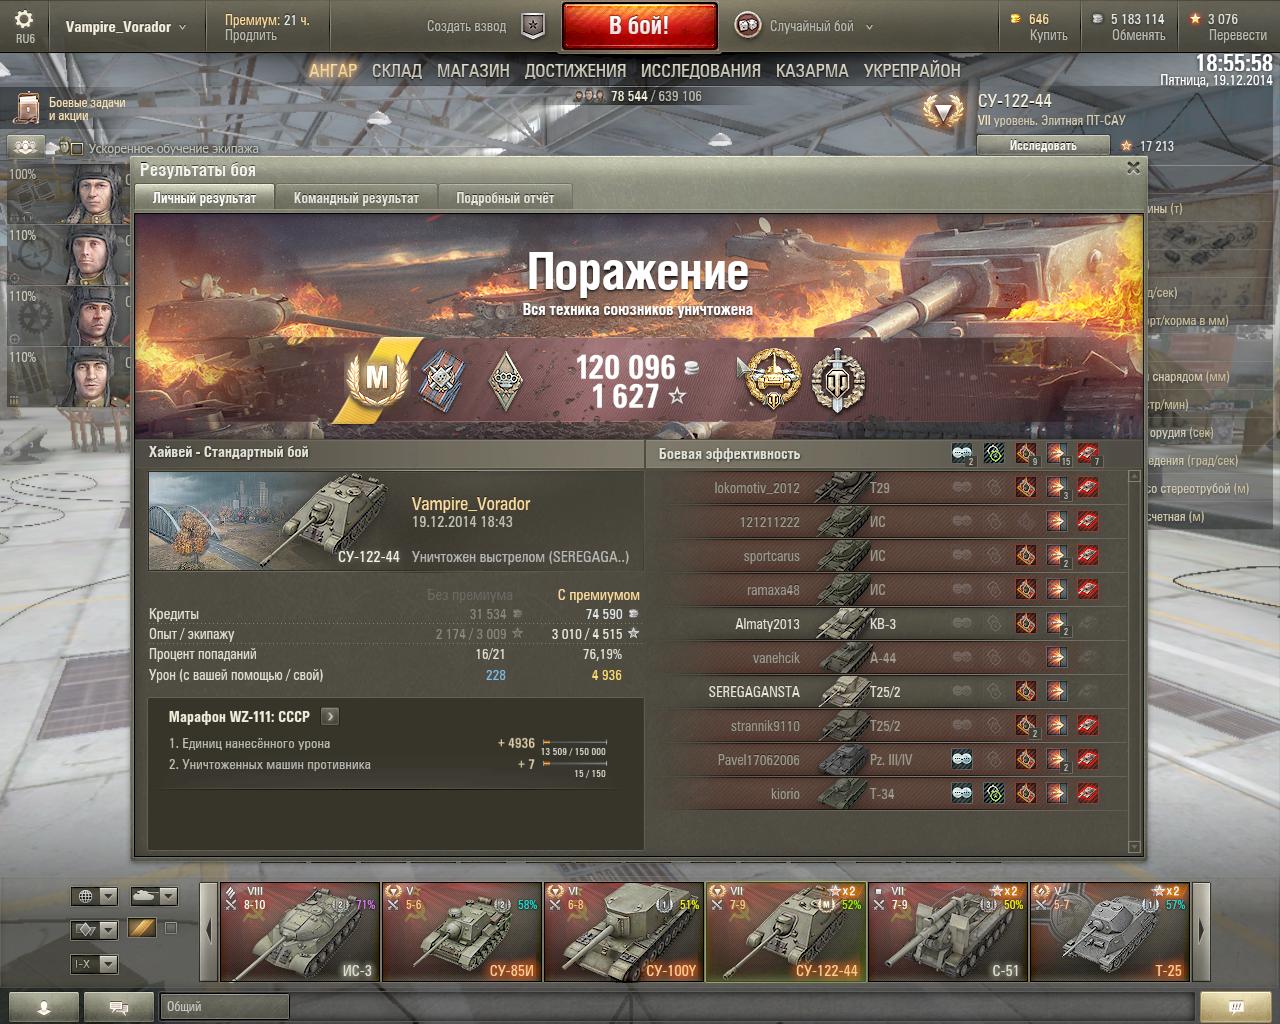The image size is (1280, 1024).
Task: Open the ИССЛЕДОВАНИЯ menu
Action: 700,71
